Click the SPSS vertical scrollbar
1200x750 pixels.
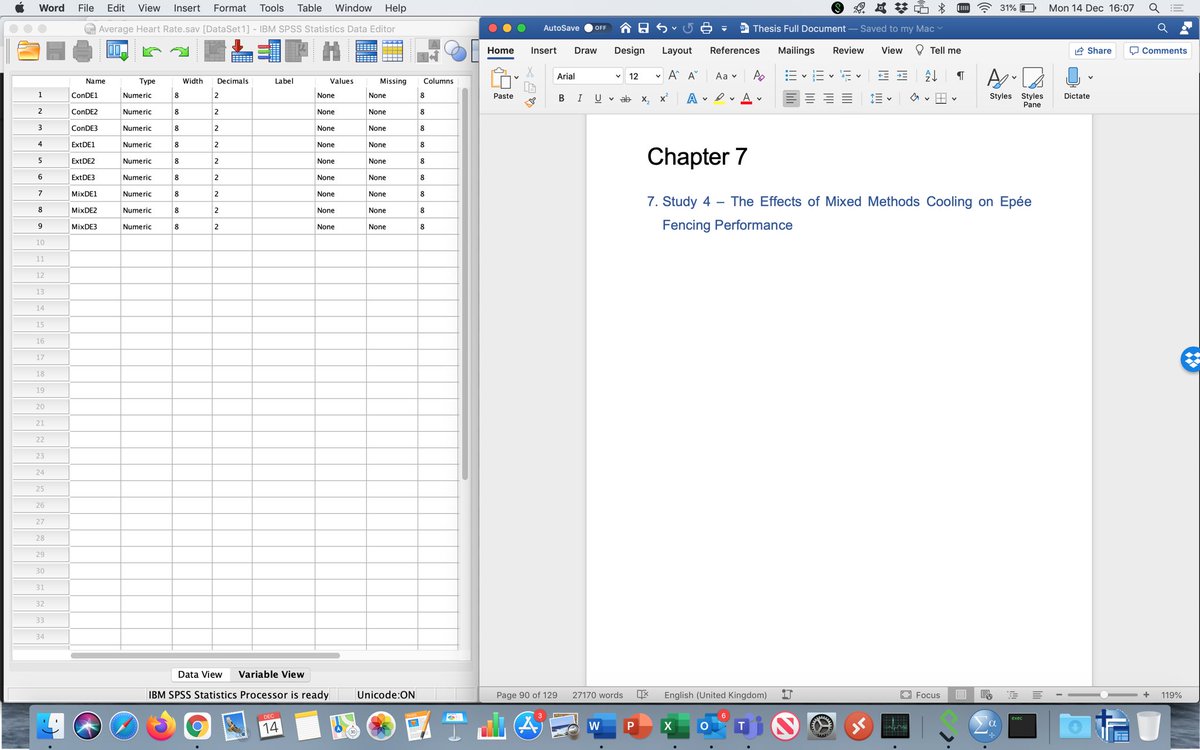[464, 285]
